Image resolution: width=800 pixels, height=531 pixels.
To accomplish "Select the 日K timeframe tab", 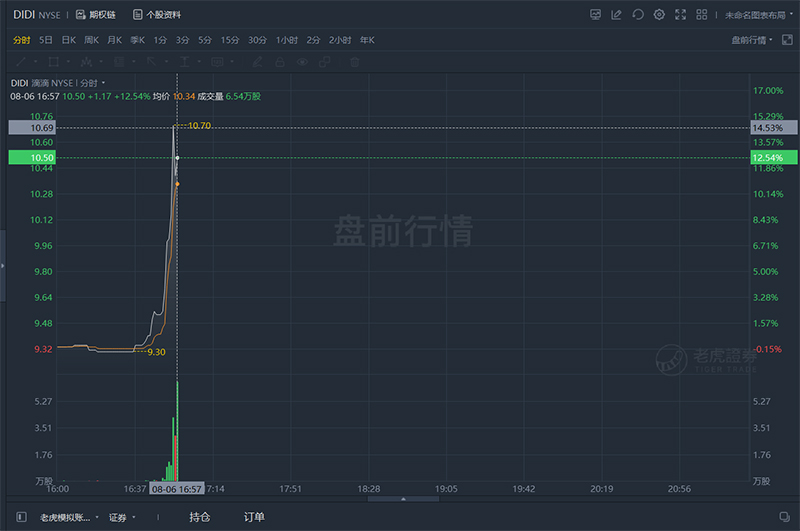I will (x=68, y=40).
